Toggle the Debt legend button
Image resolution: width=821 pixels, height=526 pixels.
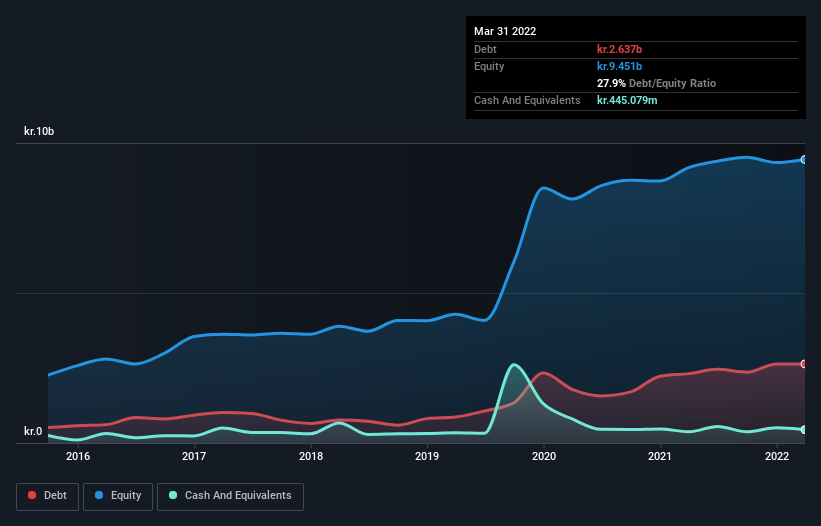47,496
